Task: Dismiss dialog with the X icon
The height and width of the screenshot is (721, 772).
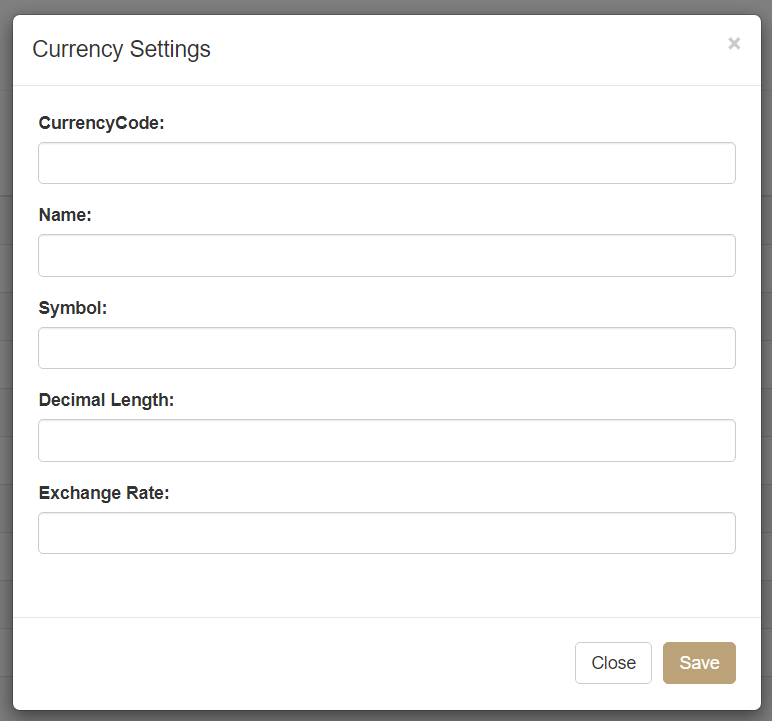Action: pyautogui.click(x=734, y=43)
